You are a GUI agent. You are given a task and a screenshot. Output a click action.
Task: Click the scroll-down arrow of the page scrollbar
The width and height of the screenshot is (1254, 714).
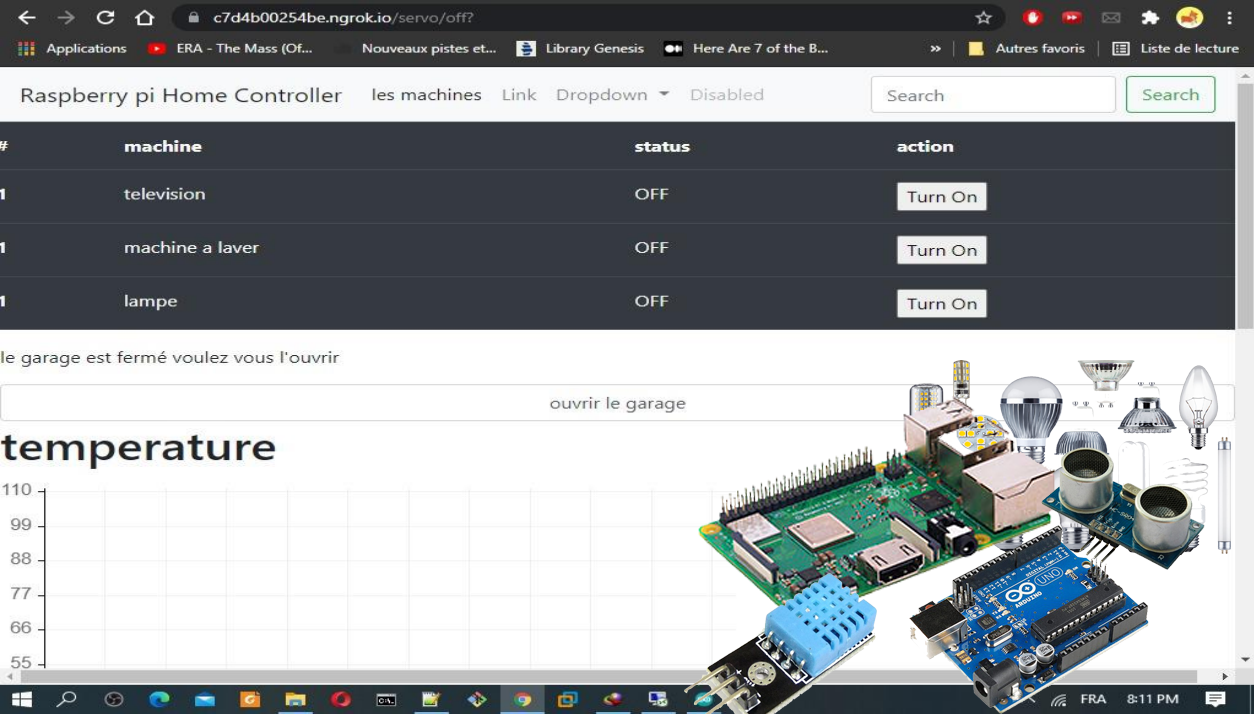pyautogui.click(x=1245, y=660)
